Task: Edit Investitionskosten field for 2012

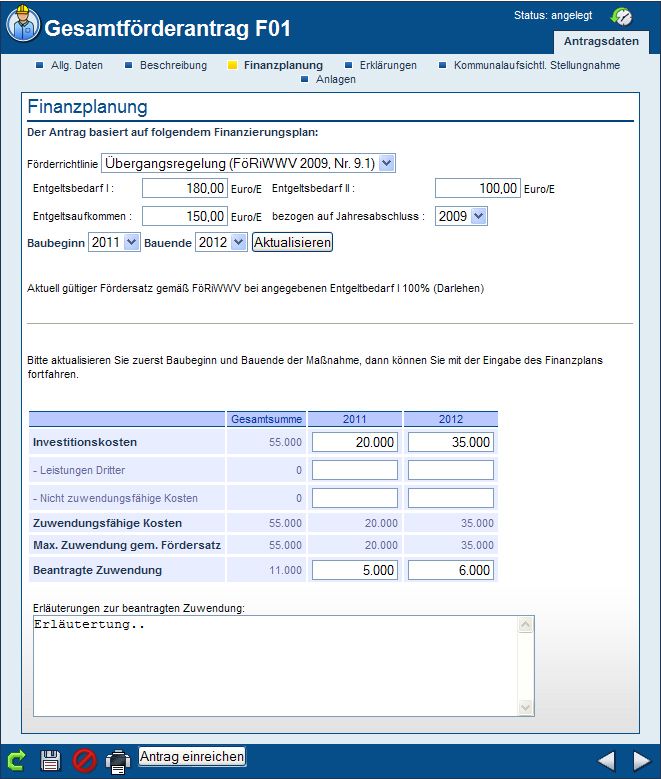Action: pyautogui.click(x=451, y=442)
